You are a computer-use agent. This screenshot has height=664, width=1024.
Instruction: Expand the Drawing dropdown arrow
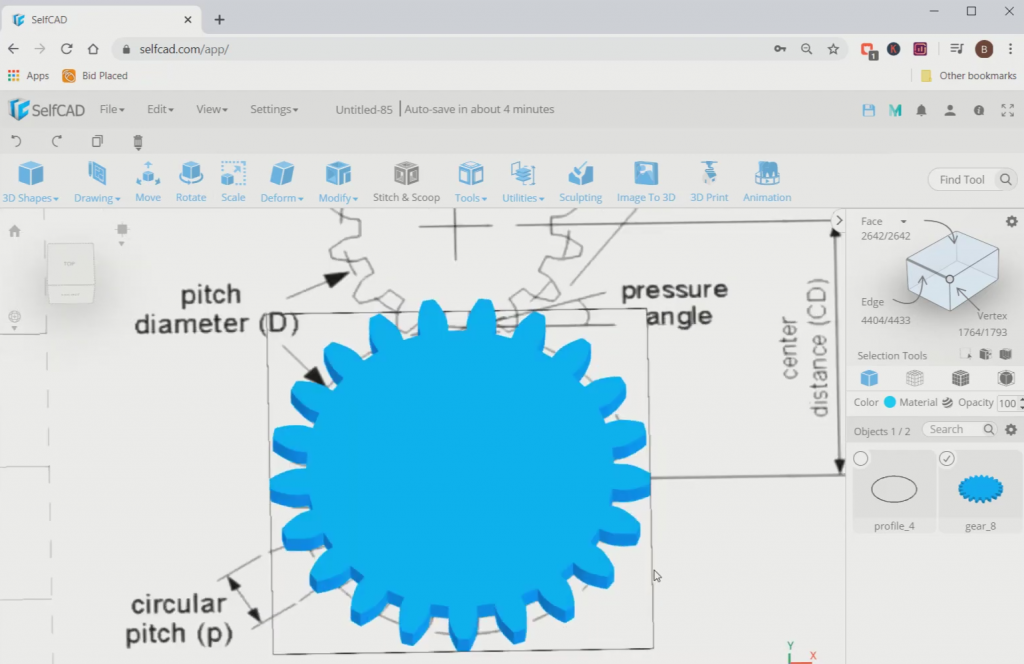pos(118,198)
